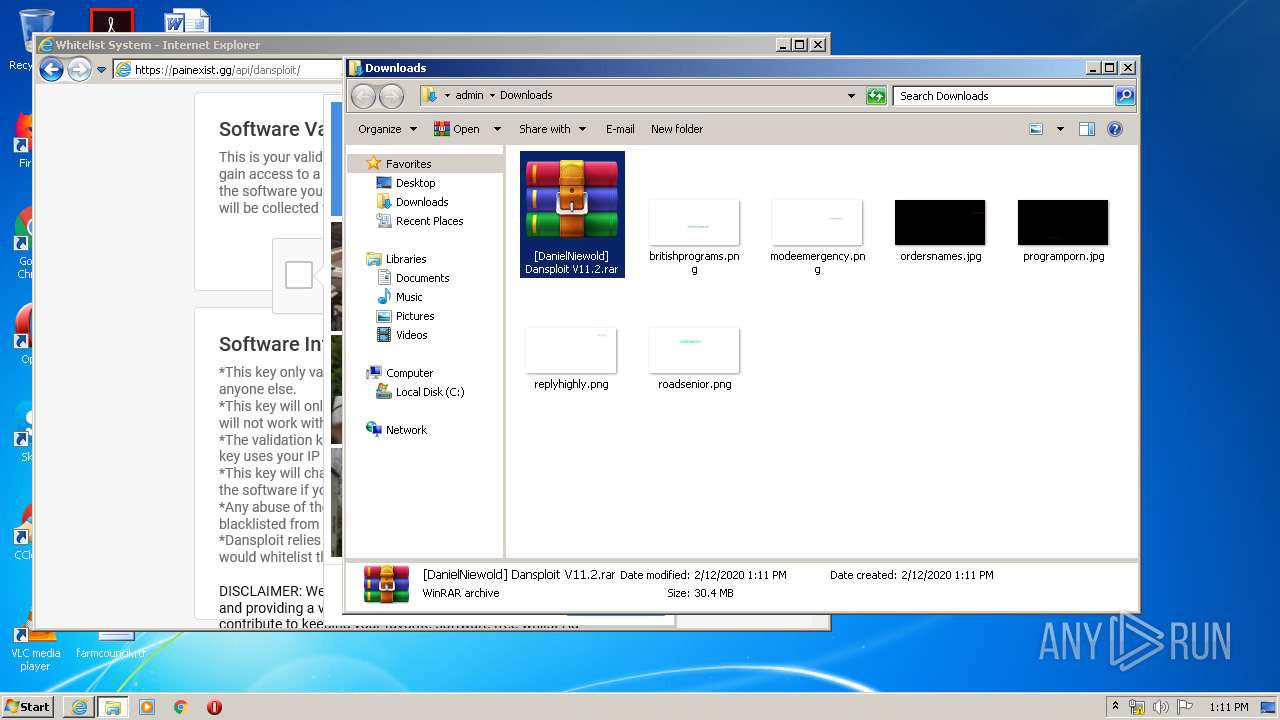The height and width of the screenshot is (720, 1280).
Task: Click E-mail in the Explorer toolbar
Action: tap(620, 129)
